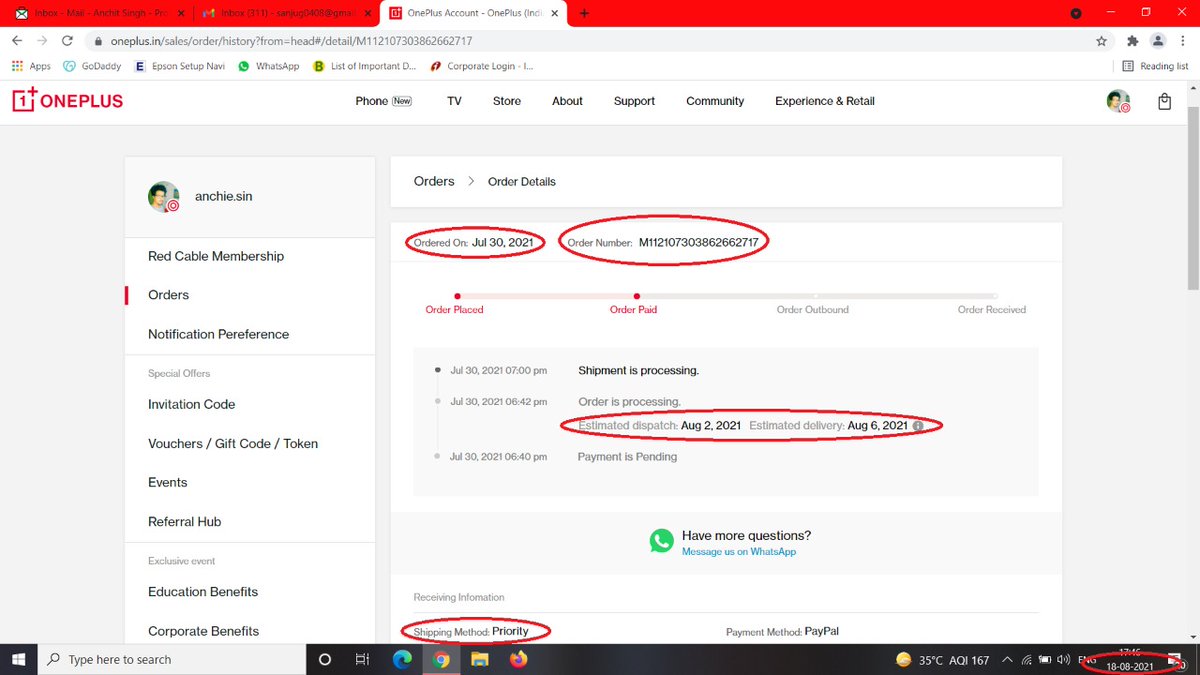Open the Reading list
The image size is (1200, 675).
click(1155, 66)
